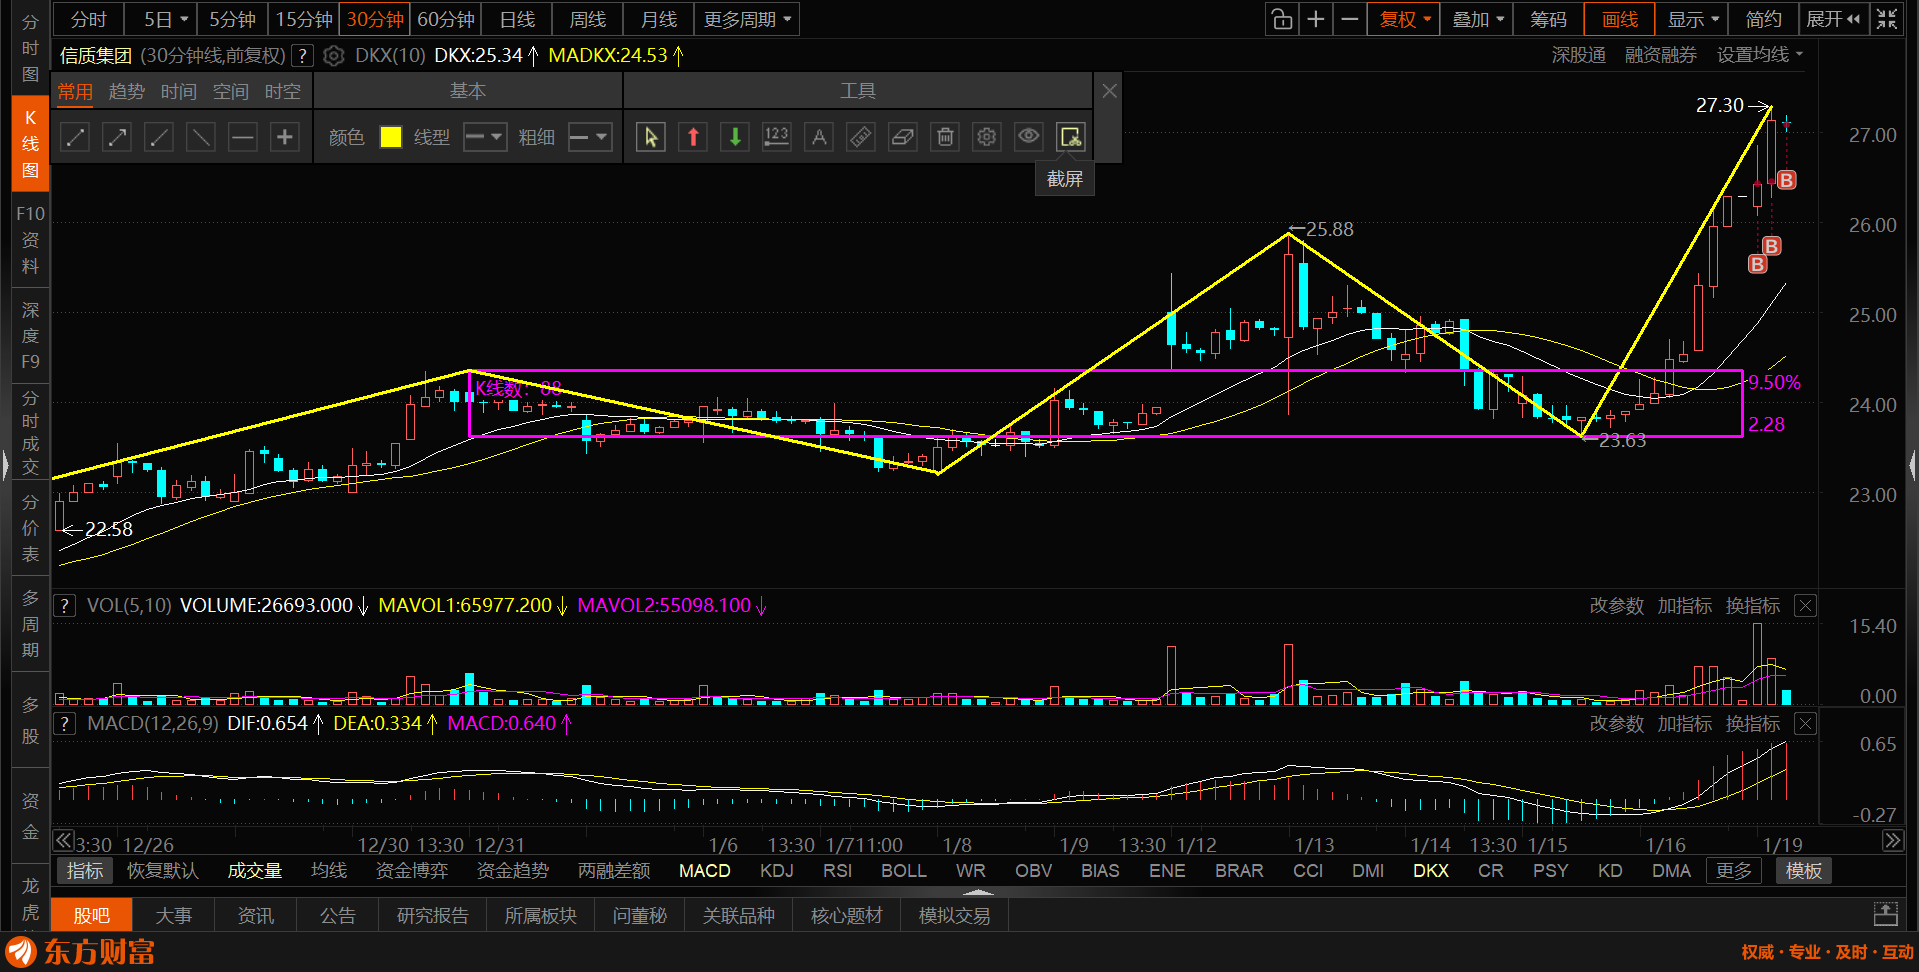
Task: Select the eraser tool
Action: 903,137
